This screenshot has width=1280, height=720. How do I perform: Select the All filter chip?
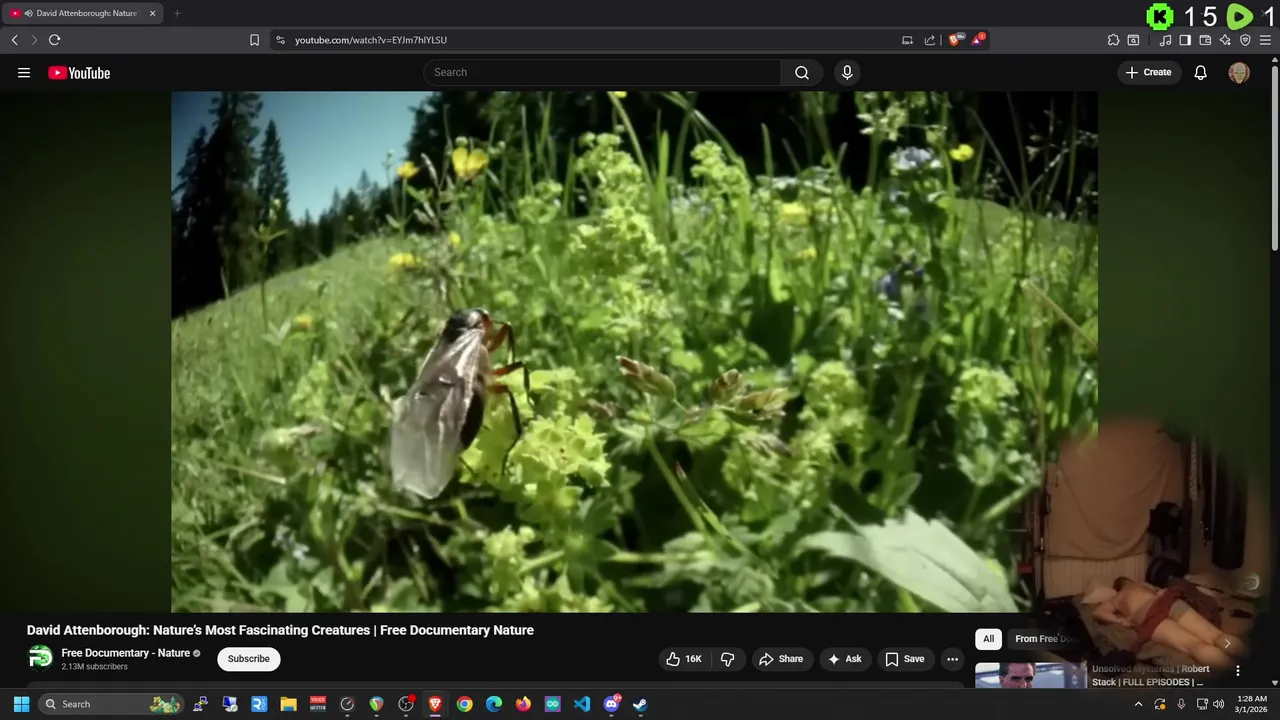click(x=988, y=639)
